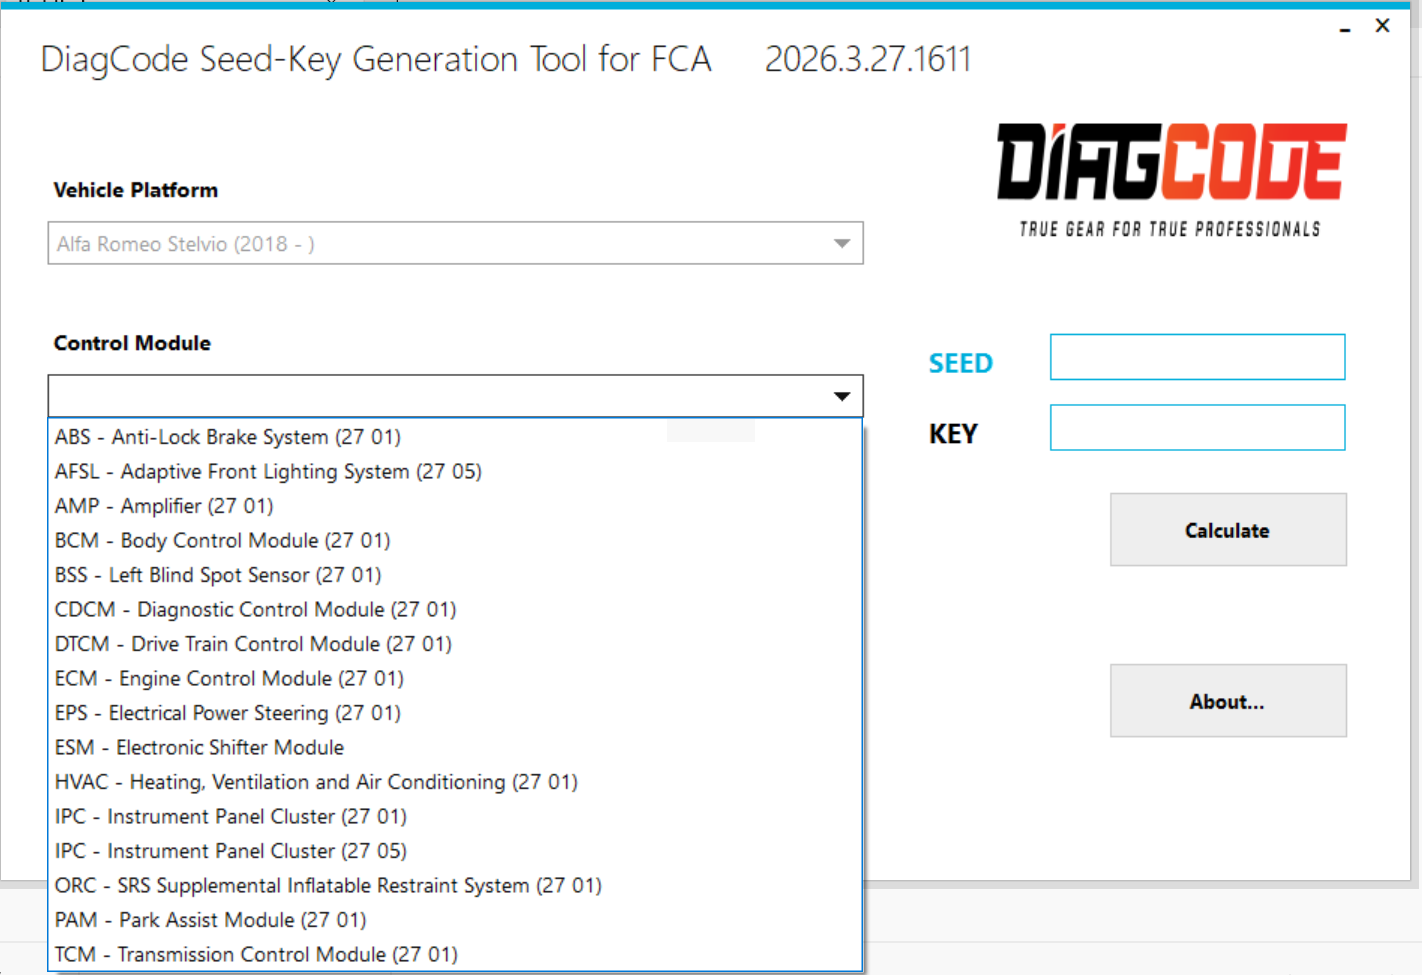The width and height of the screenshot is (1422, 975).
Task: Click the Calculate button
Action: click(x=1228, y=530)
